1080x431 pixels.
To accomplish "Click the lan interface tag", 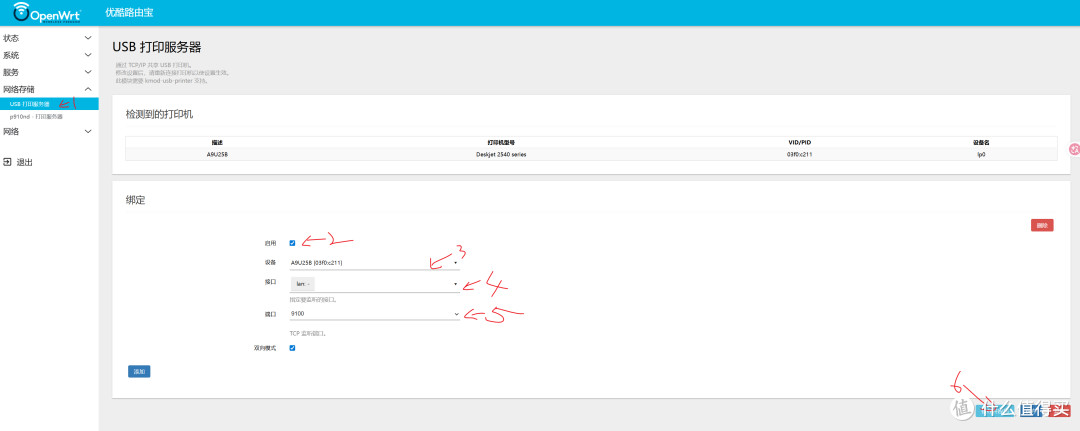I will (302, 284).
